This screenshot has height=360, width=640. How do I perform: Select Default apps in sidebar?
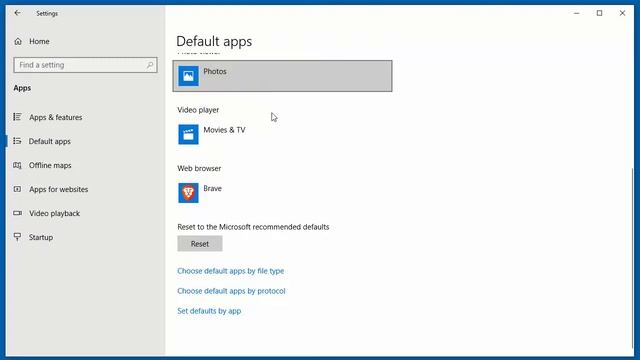tap(50, 141)
